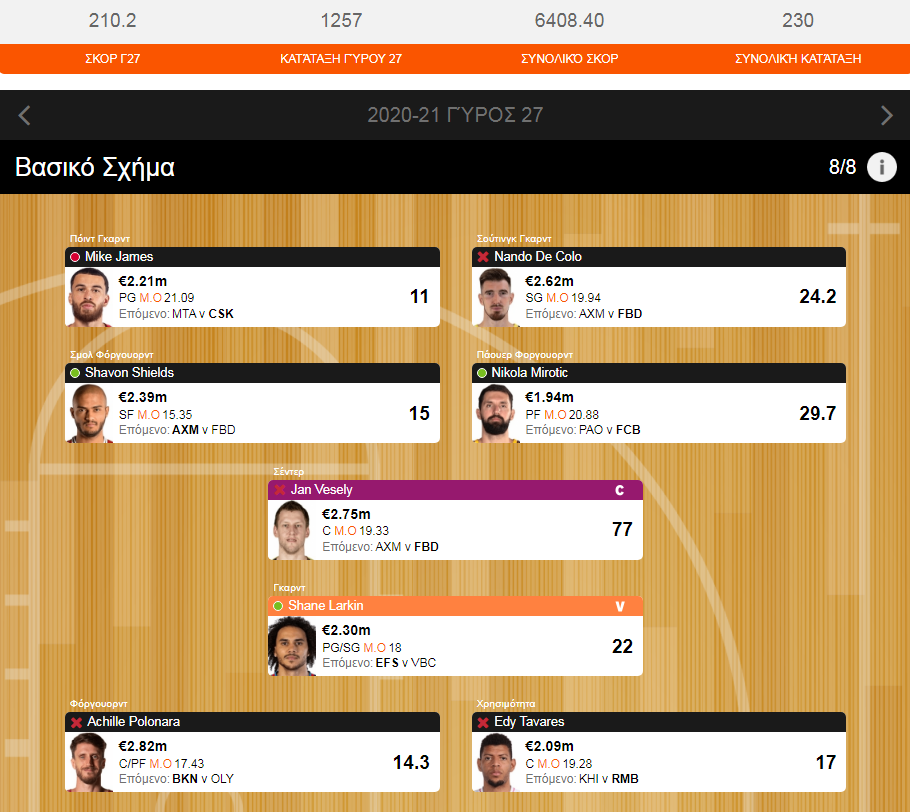
Task: Select ΣΥΝΟΛΙΚΗ ΚΑΤΑΤΑΞΗ tab
Action: 798,59
